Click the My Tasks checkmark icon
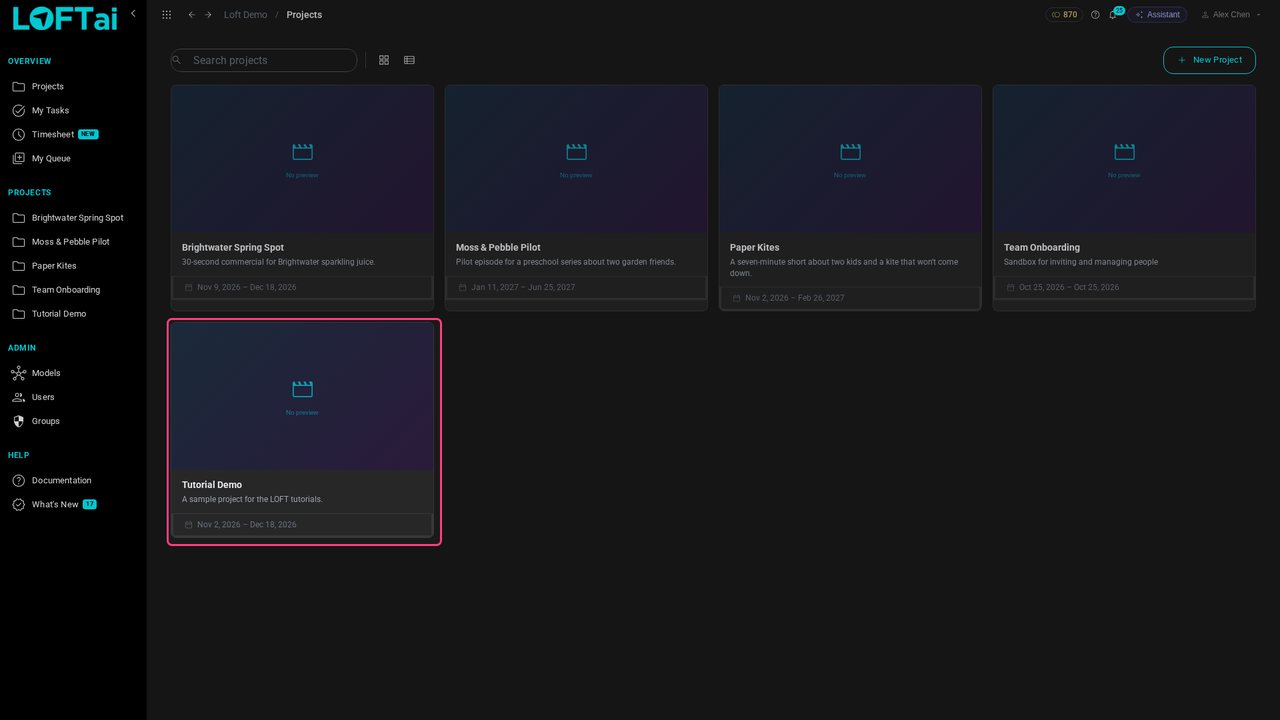Screen dimensions: 1280x720 click(x=18, y=111)
